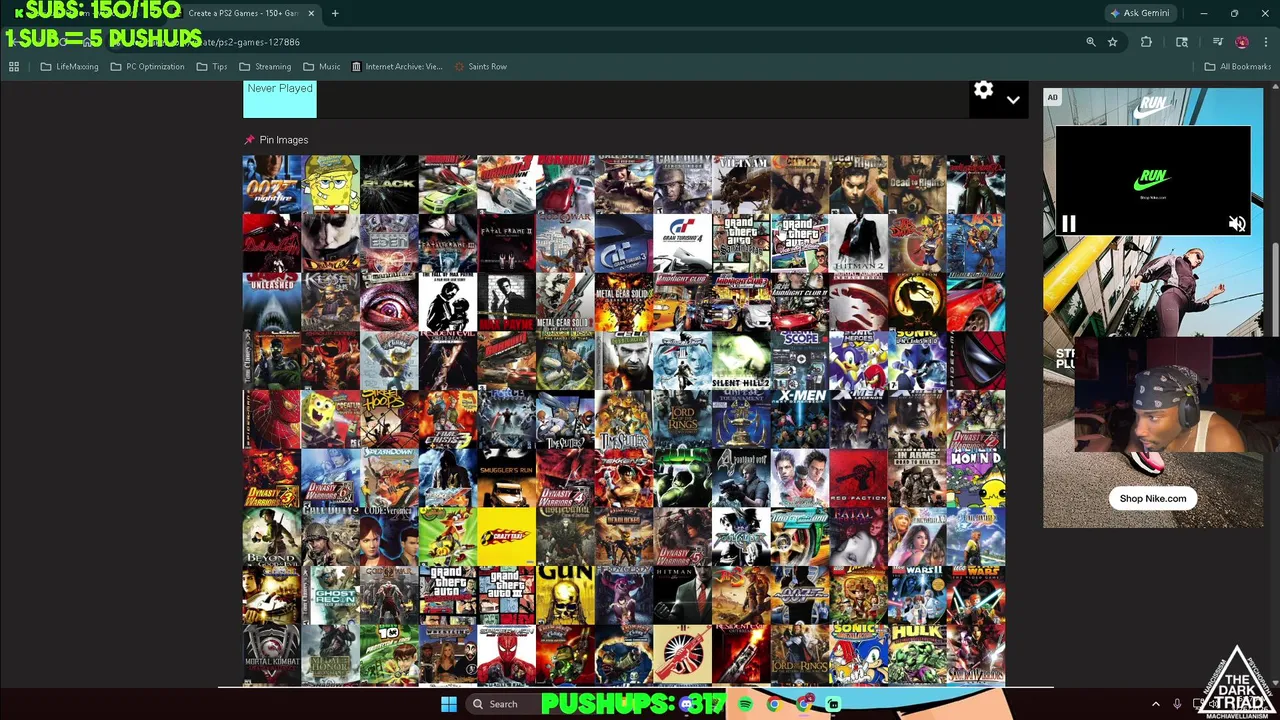
Task: Select the Sonic Mega Collection cover
Action: (859, 655)
